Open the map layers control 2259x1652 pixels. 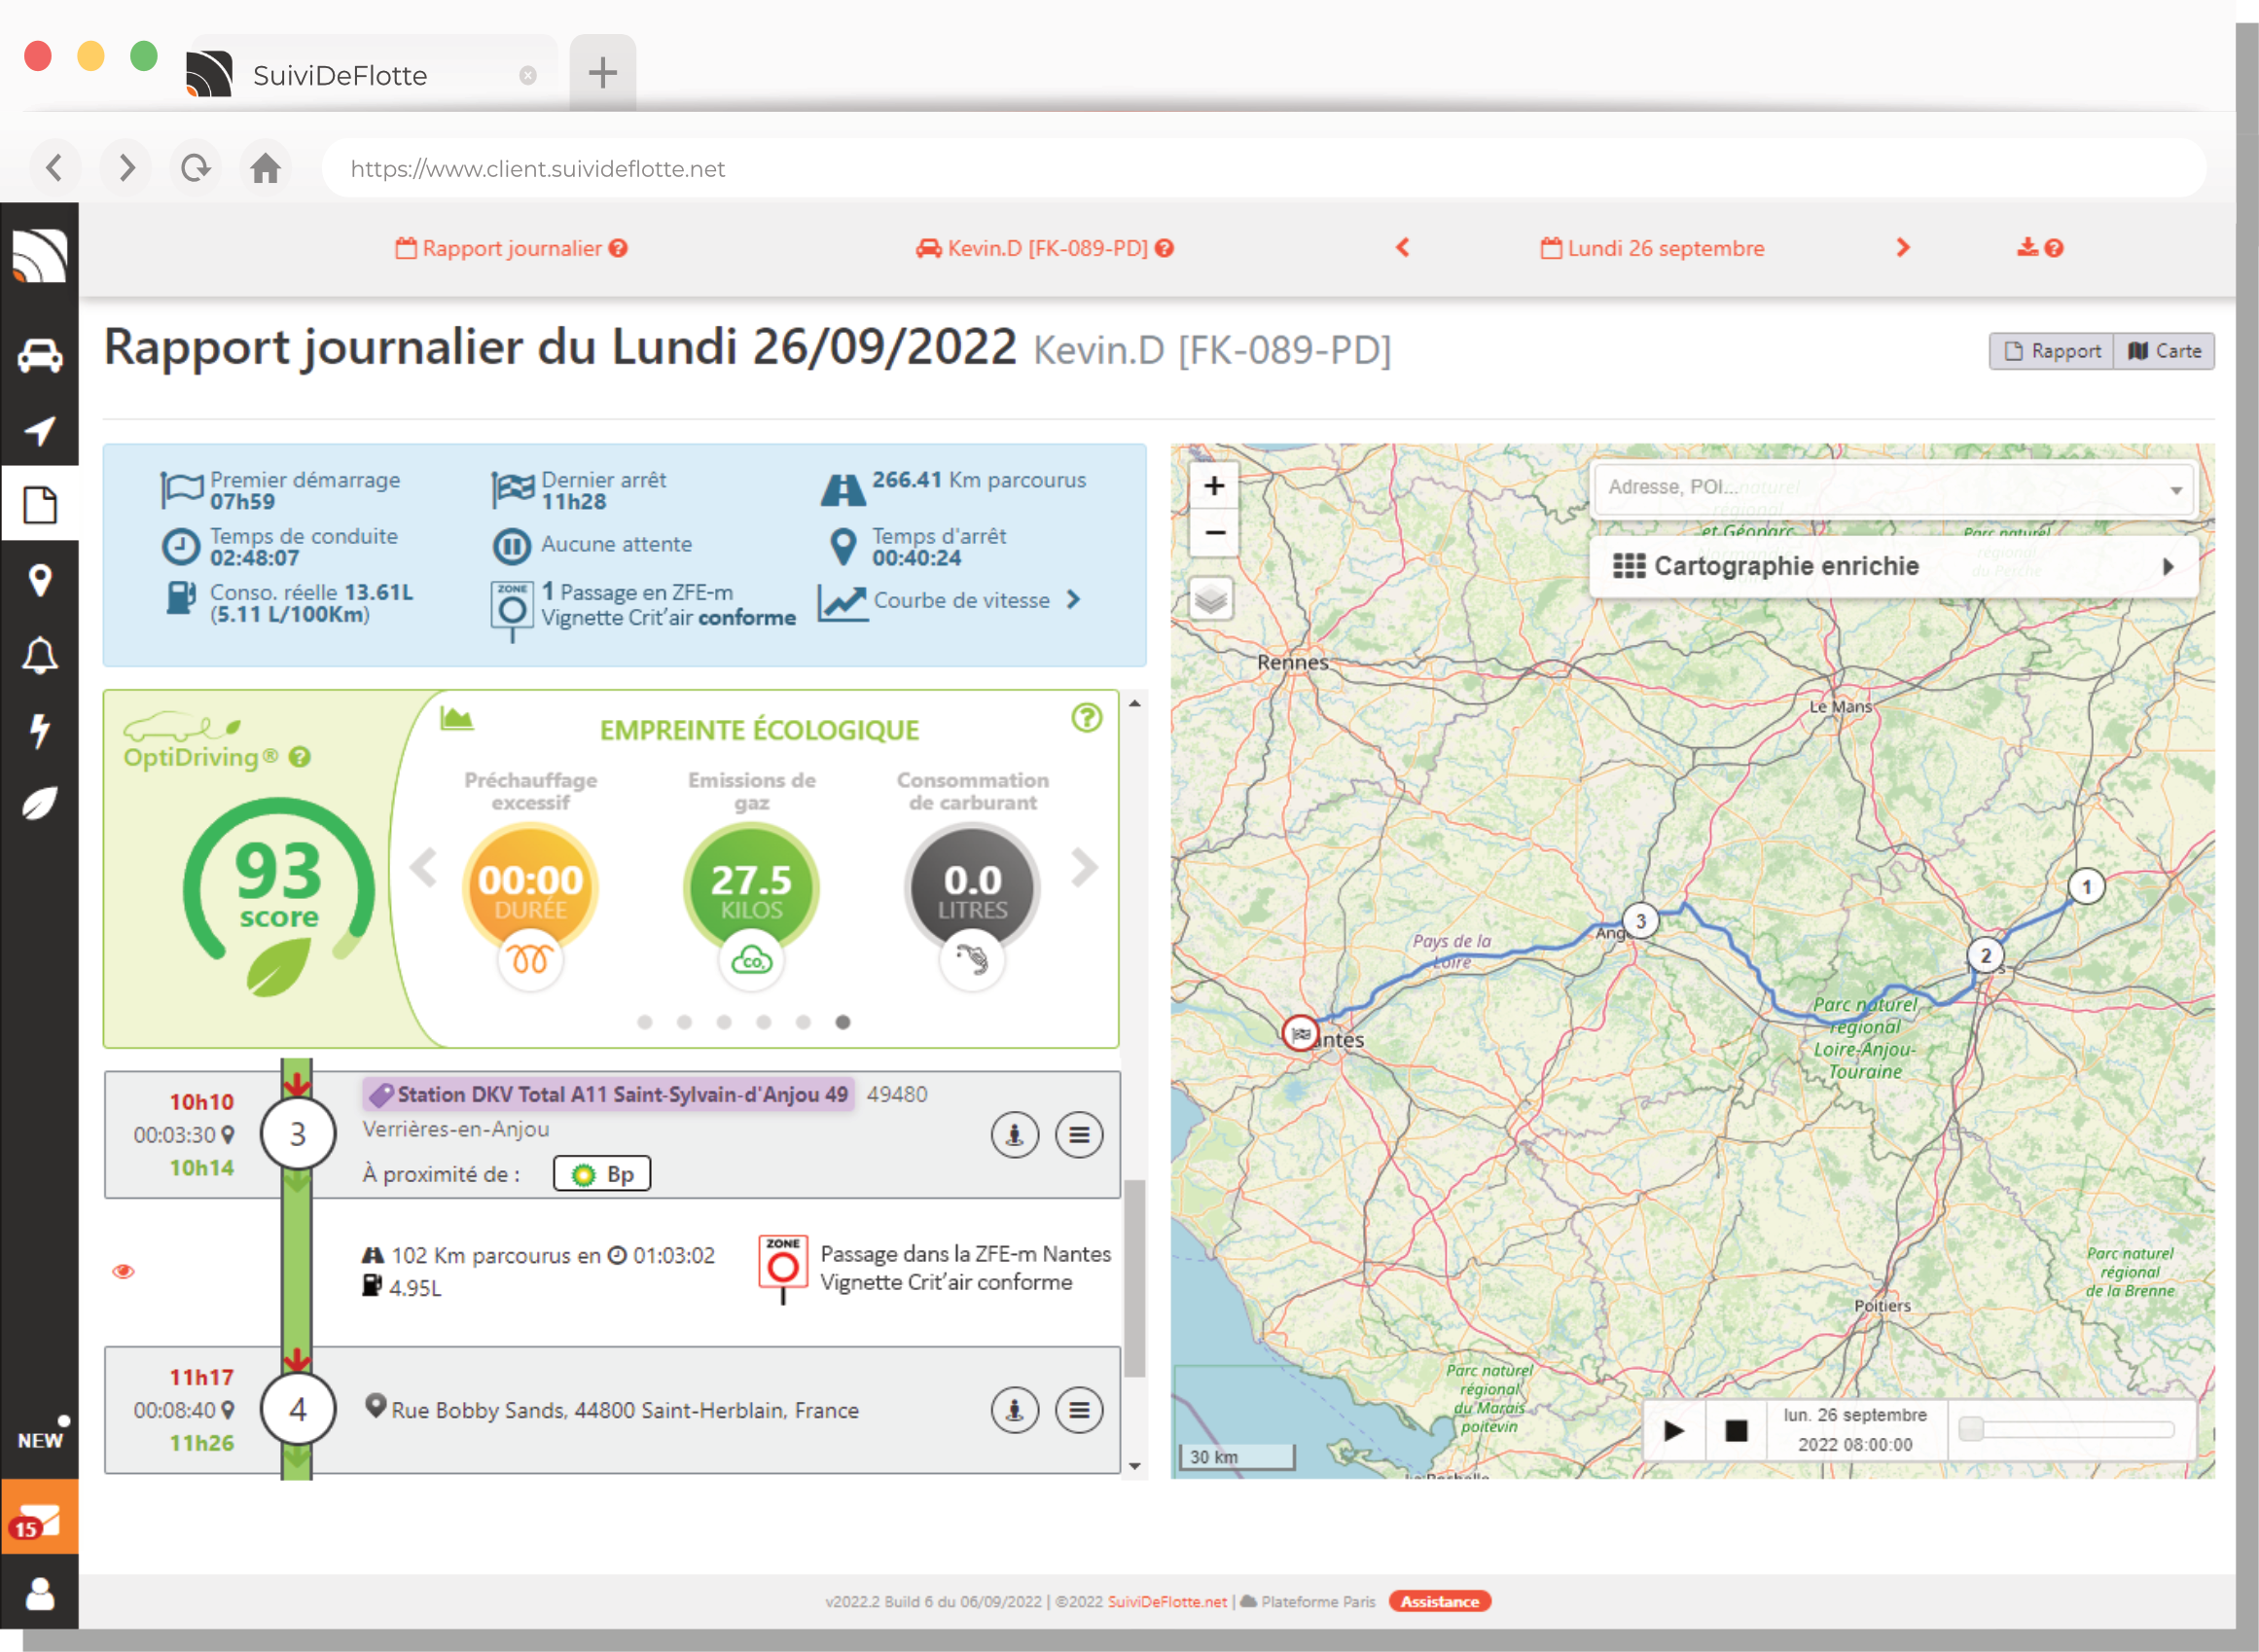click(1211, 600)
